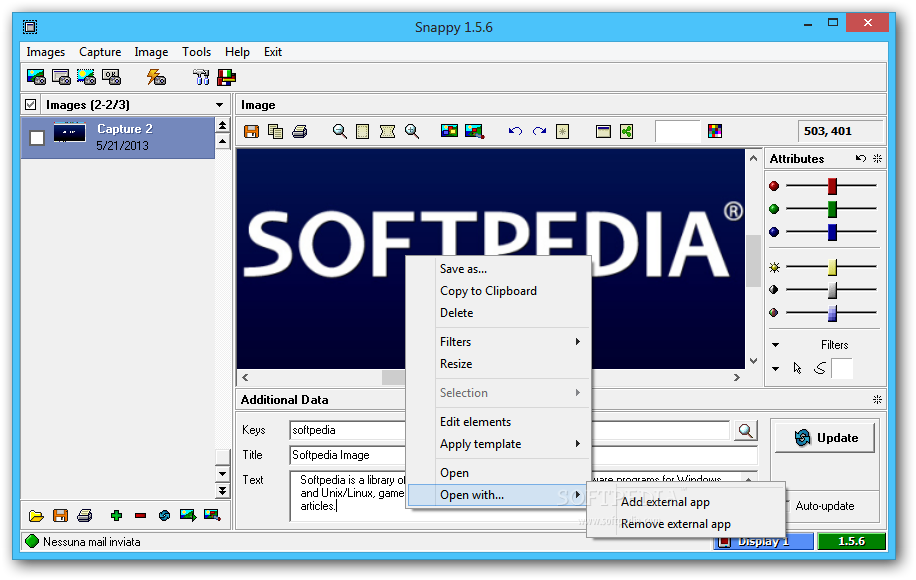Click the zoom in magnifier icon
Viewport: 916px width, 580px height.
click(x=412, y=131)
